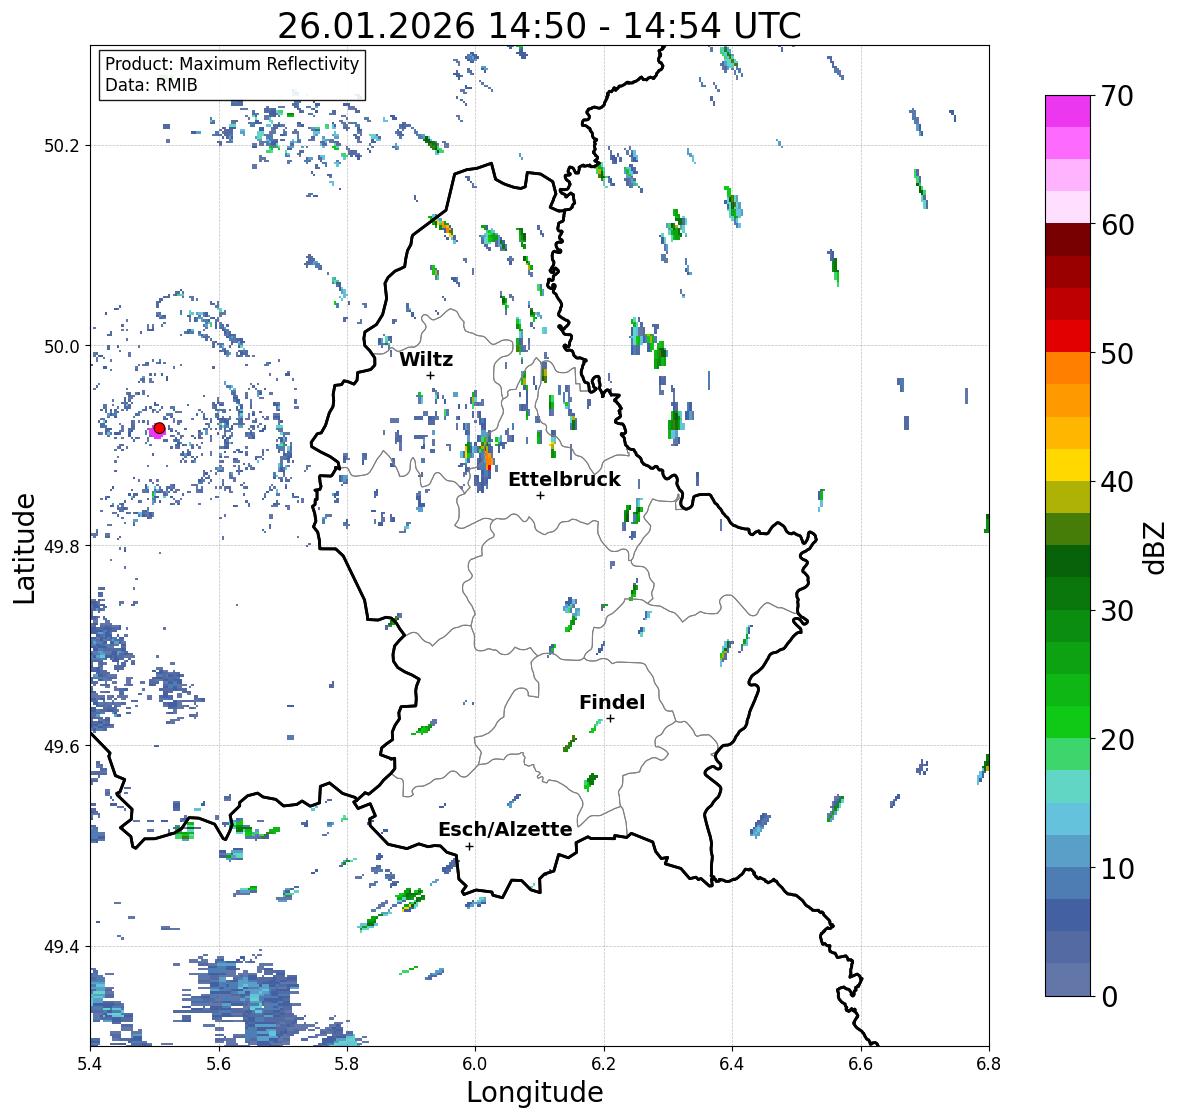The image size is (1179, 1117).
Task: Click the red dot marker on the map
Action: 159,428
